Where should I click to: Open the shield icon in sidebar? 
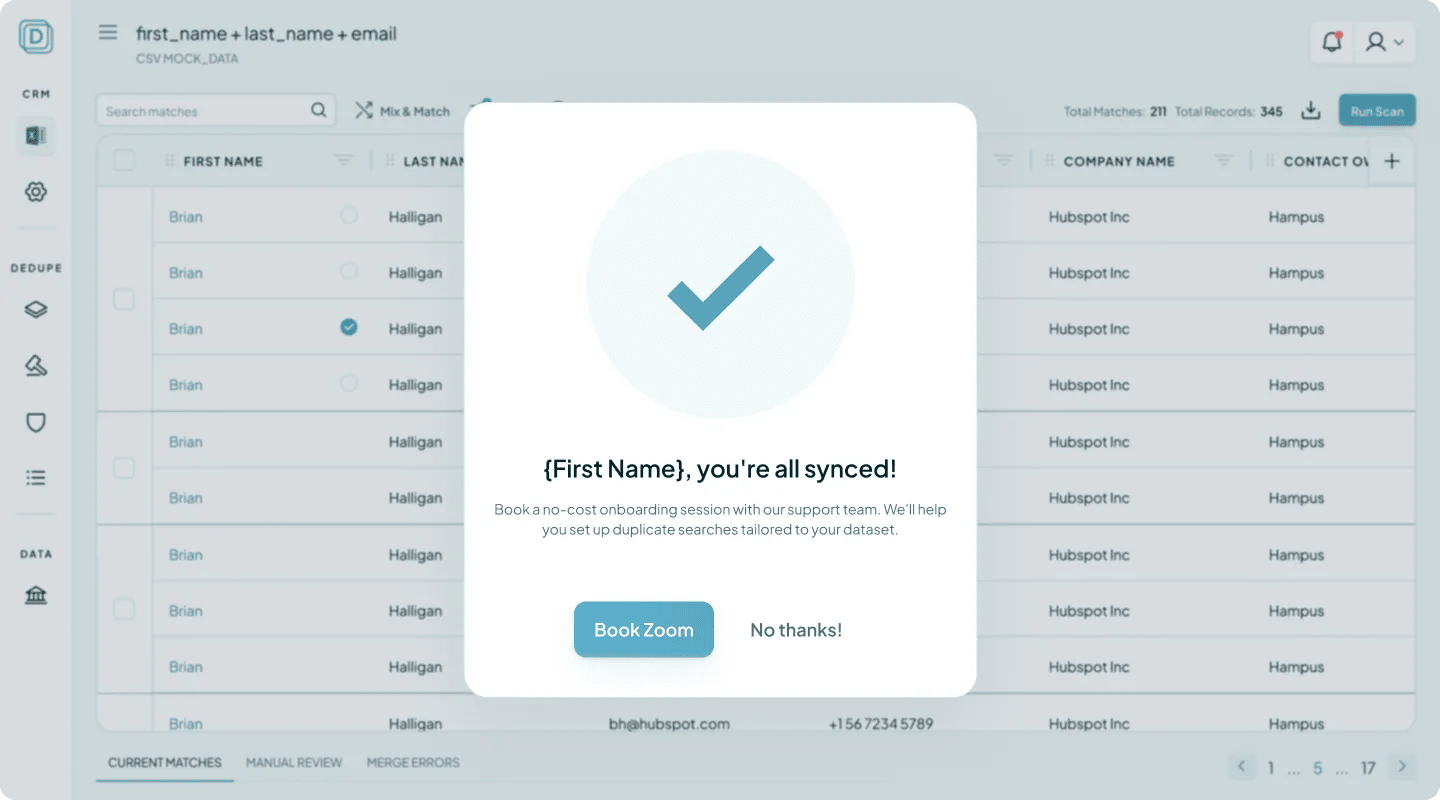pos(36,422)
